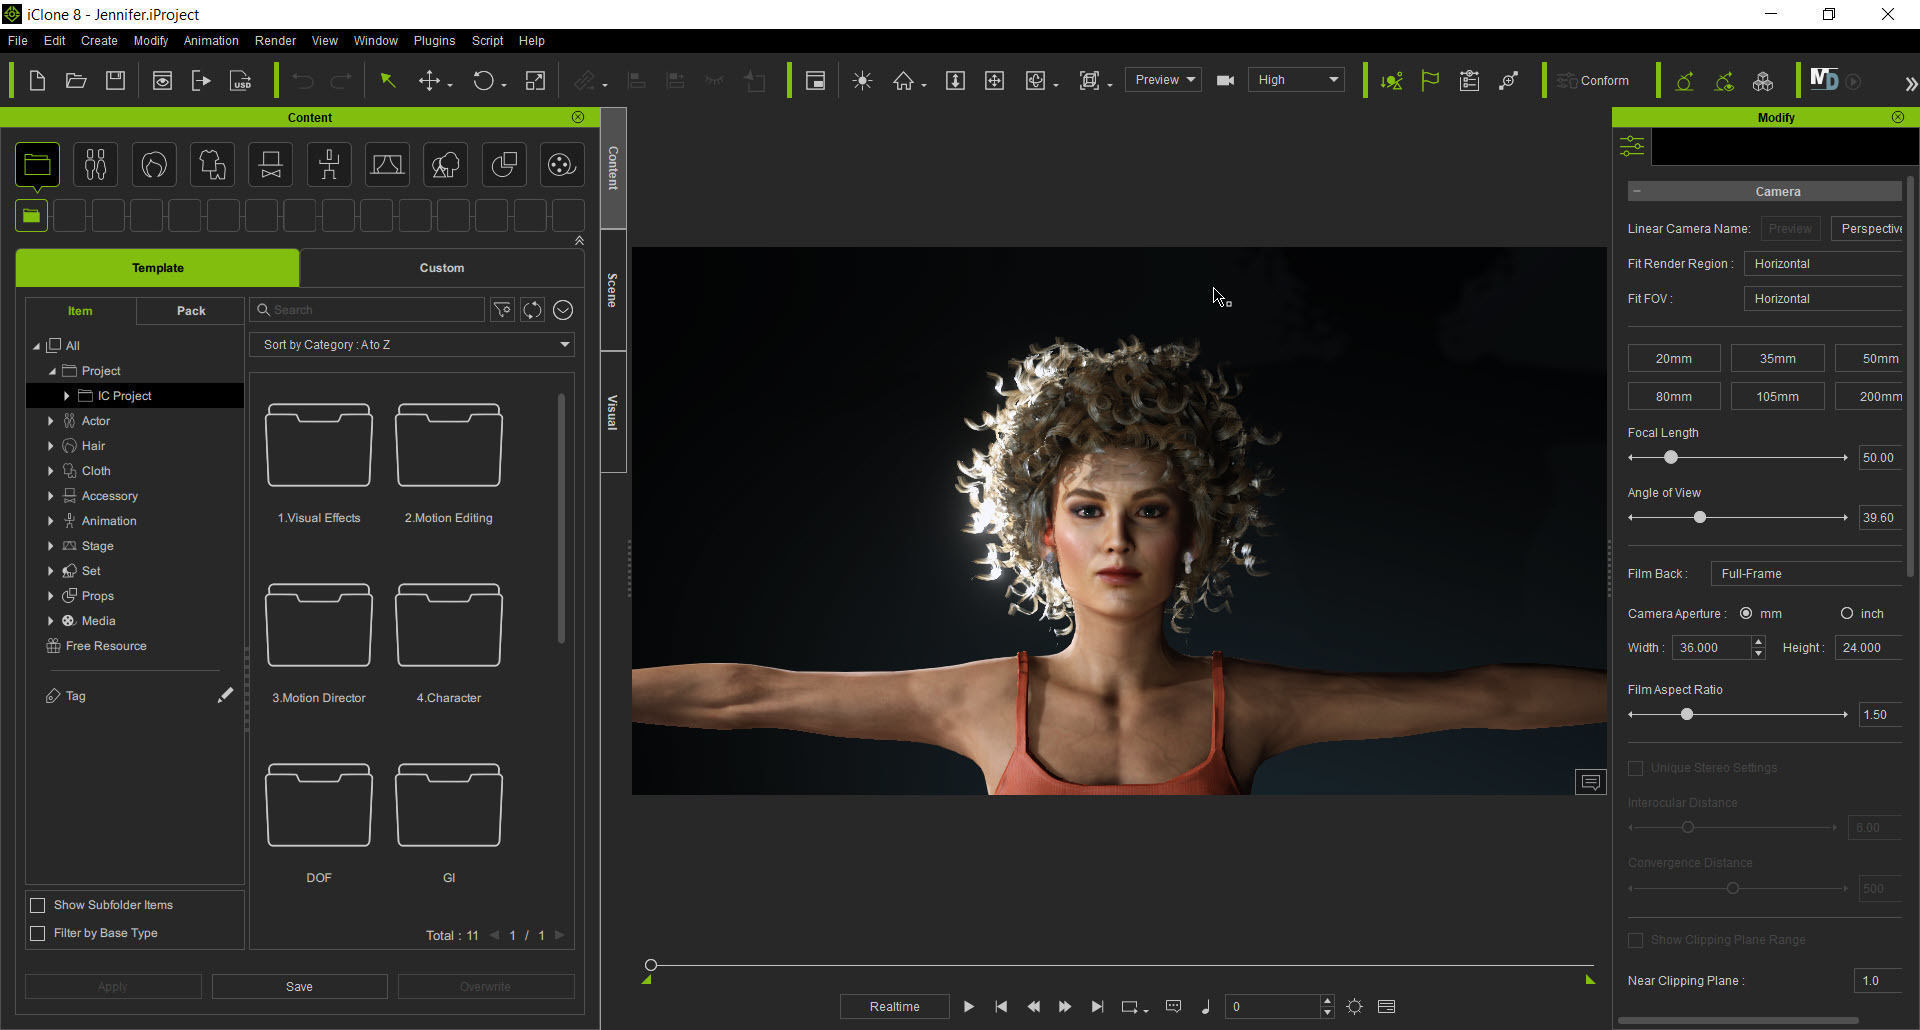Toggle the Realtime playback mode button
Image resolution: width=1920 pixels, height=1030 pixels.
point(894,1006)
